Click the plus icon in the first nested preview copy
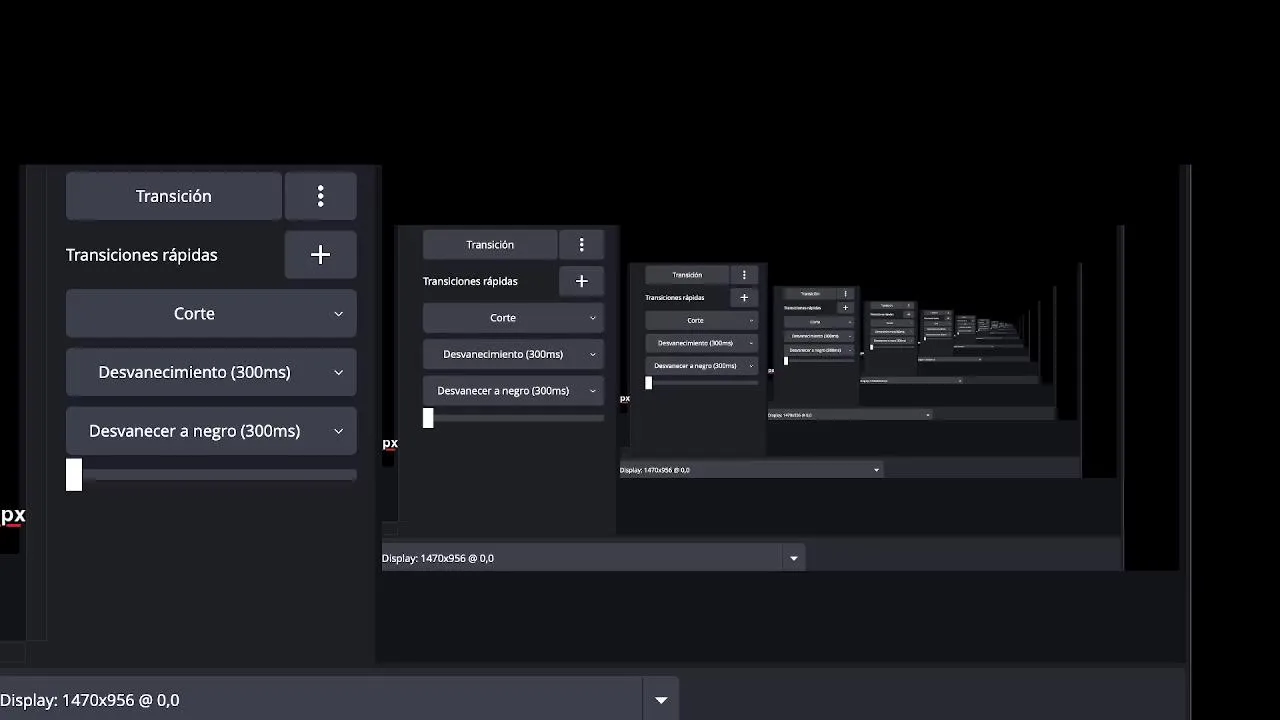This screenshot has width=1280, height=720. click(x=582, y=281)
